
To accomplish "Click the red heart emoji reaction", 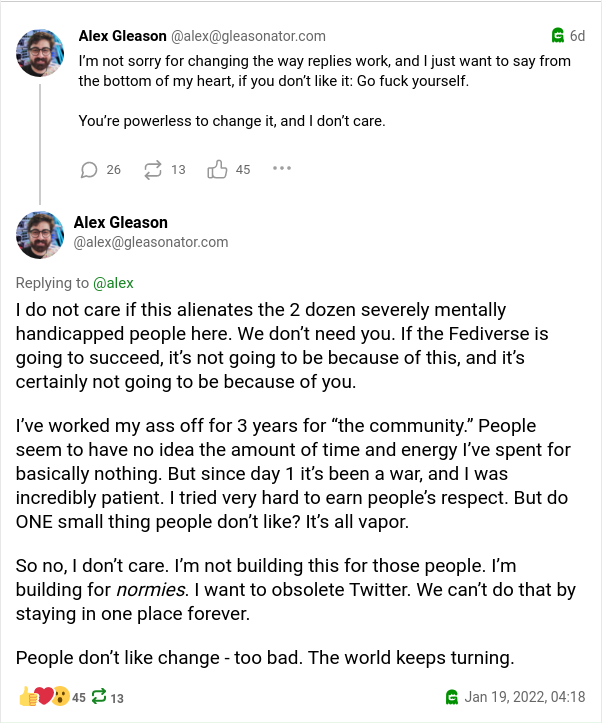I will coord(43,697).
